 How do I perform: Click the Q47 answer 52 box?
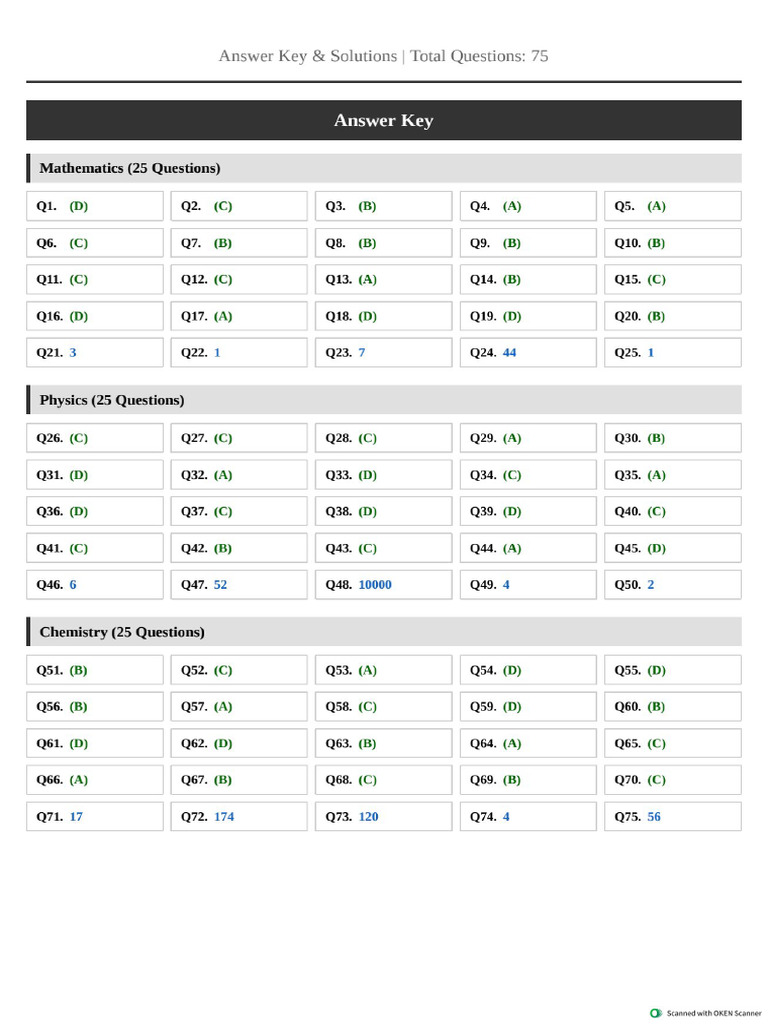pyautogui.click(x=239, y=584)
